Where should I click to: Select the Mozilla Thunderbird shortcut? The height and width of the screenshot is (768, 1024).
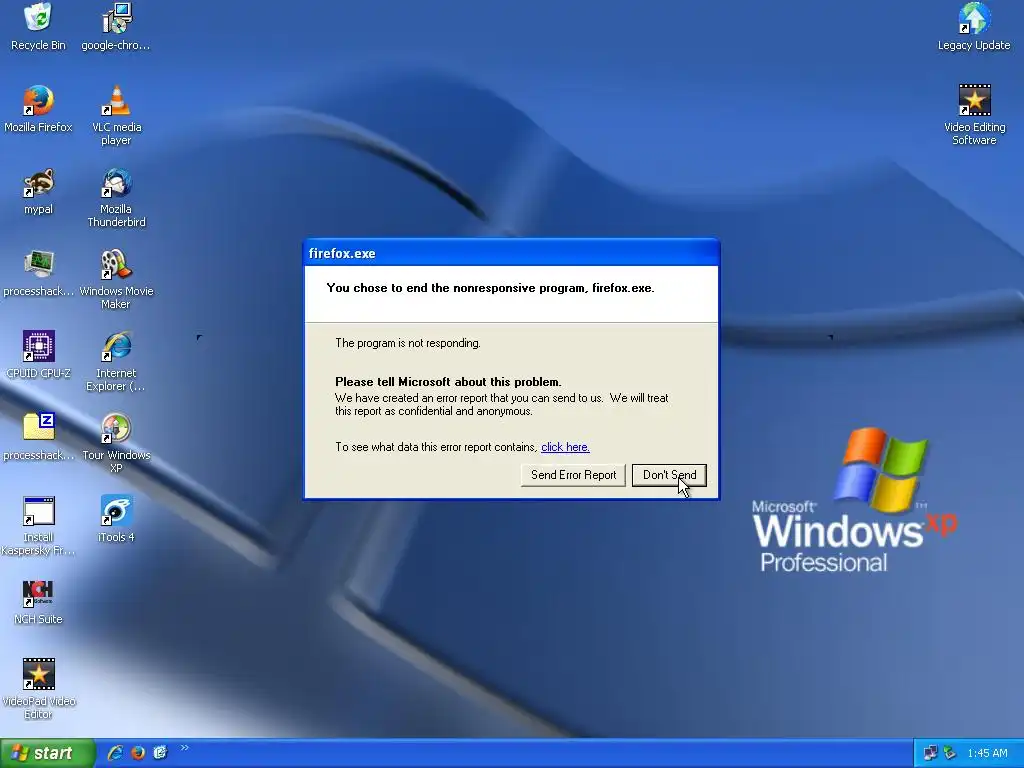116,198
